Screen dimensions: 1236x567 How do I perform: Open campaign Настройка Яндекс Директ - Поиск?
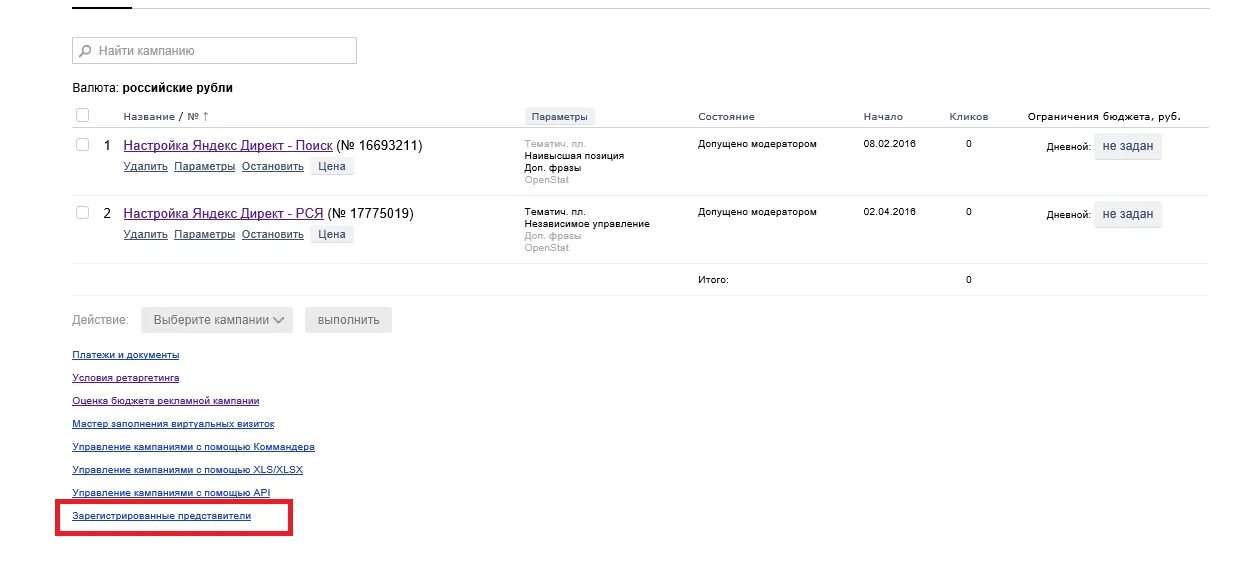click(227, 146)
